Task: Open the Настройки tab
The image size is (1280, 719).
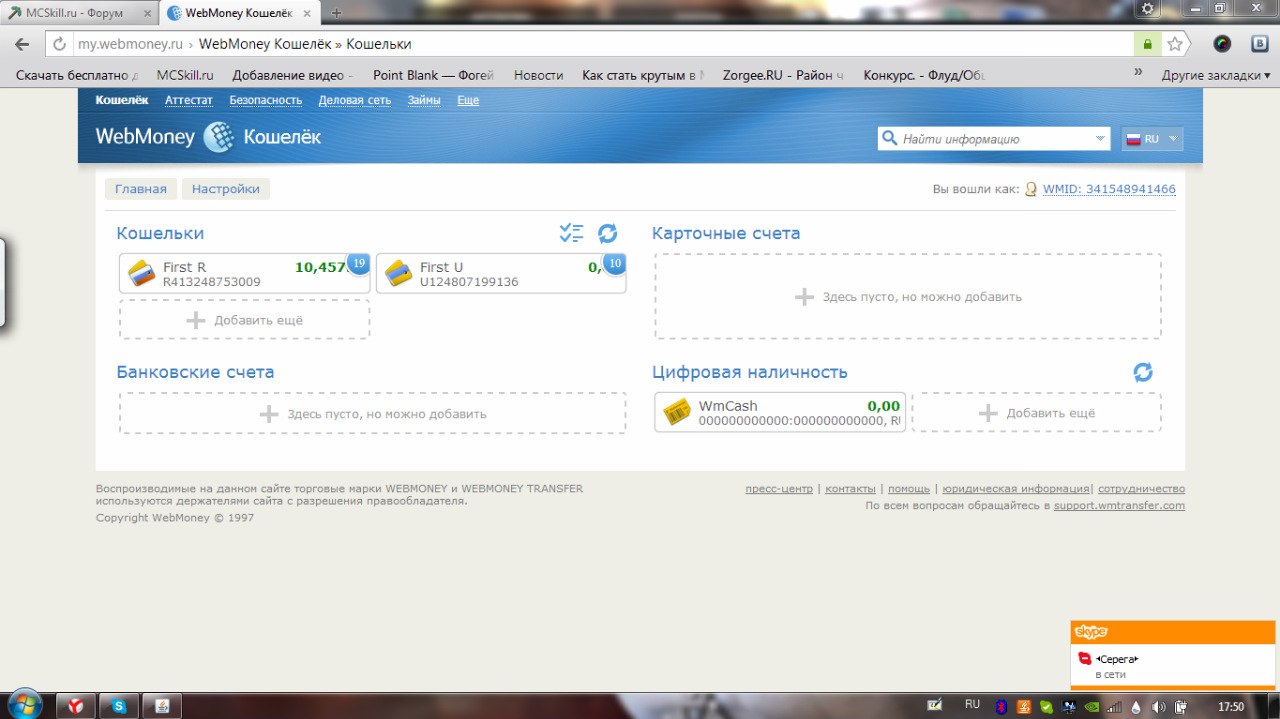Action: (x=226, y=189)
